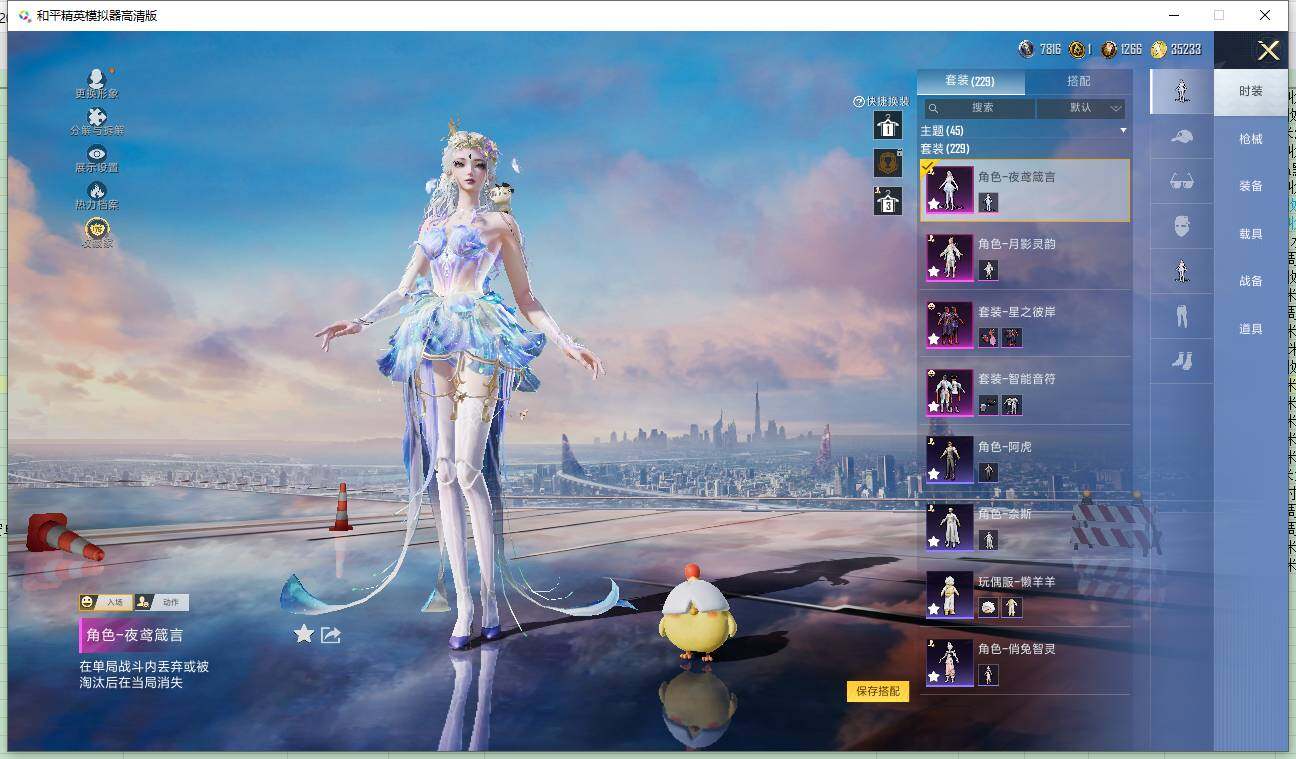Select the pants category icon

[x=1181, y=316]
